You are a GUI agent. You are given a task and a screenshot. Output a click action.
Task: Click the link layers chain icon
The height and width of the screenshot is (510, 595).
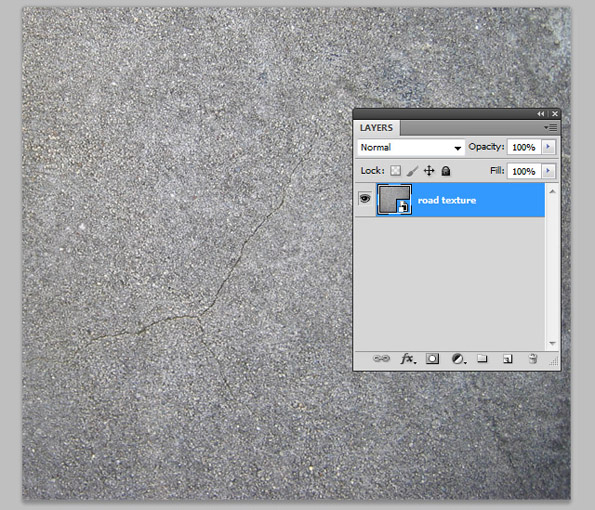click(x=381, y=359)
